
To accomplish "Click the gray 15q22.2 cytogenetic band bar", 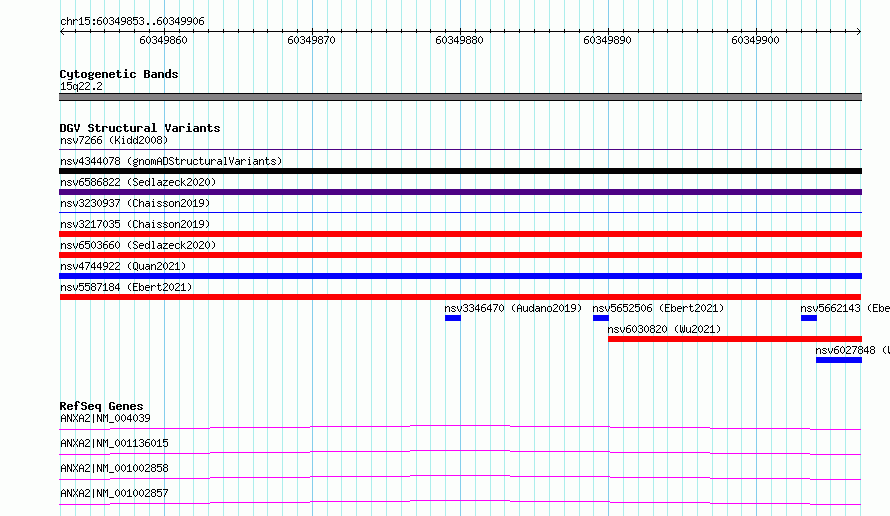I will point(460,97).
